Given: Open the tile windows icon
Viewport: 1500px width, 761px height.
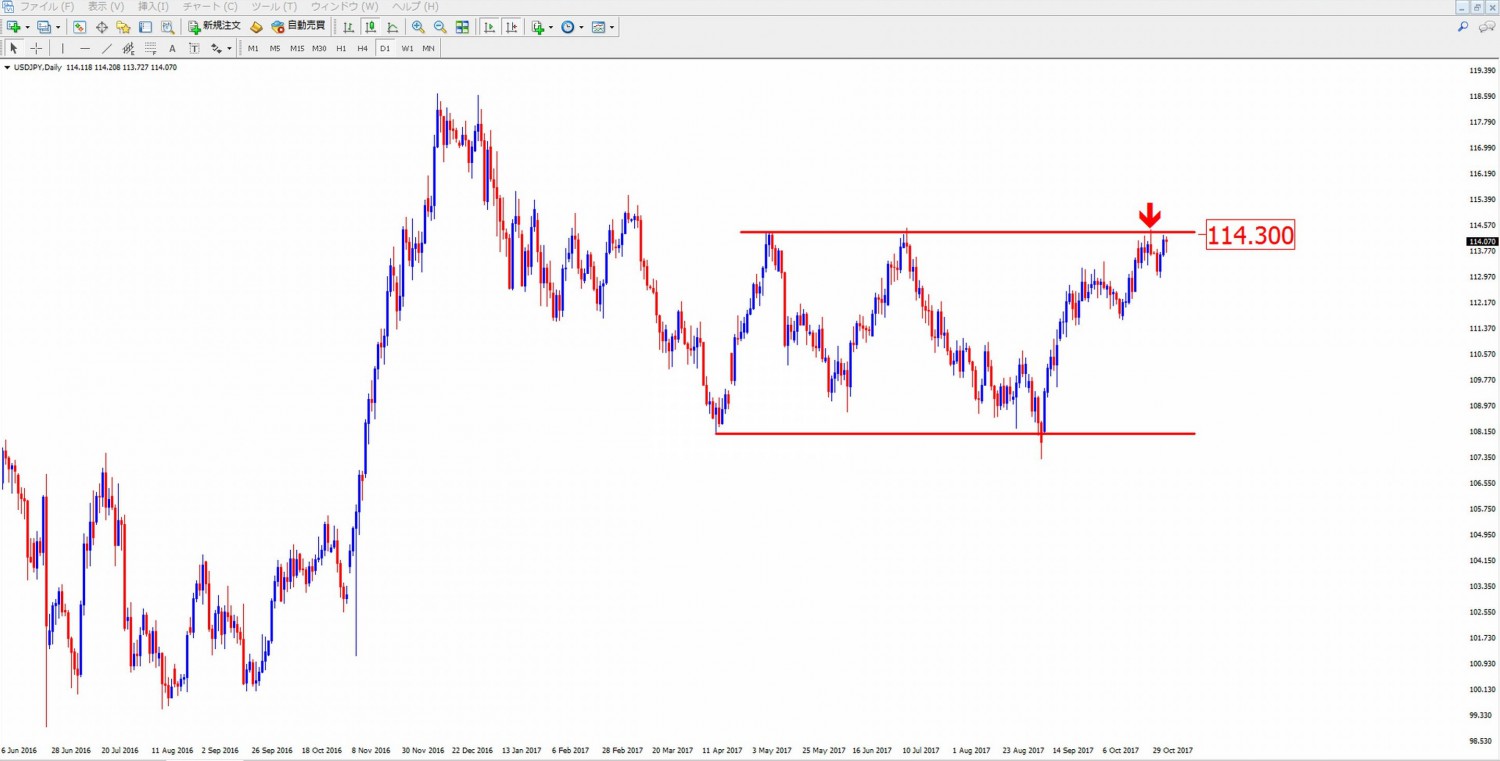Looking at the screenshot, I should click(x=462, y=27).
